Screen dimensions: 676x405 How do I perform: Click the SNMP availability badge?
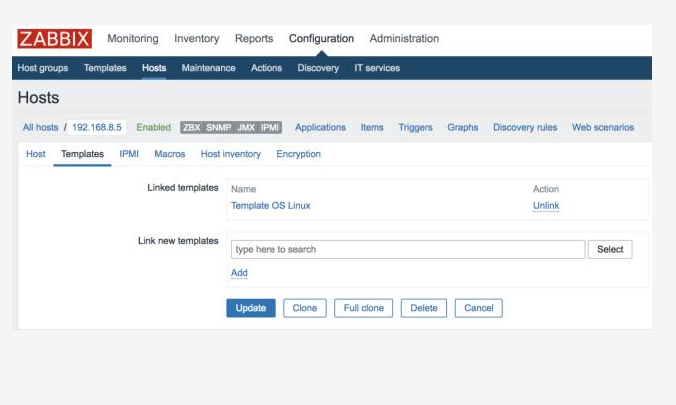tap(219, 127)
